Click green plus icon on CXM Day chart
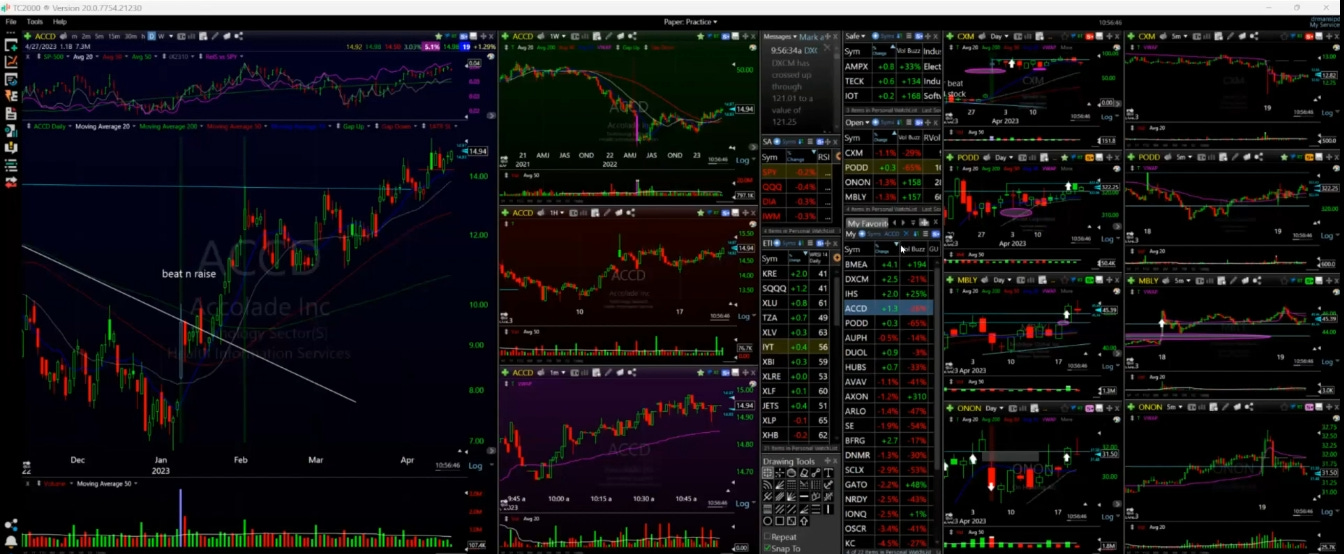 (x=950, y=36)
